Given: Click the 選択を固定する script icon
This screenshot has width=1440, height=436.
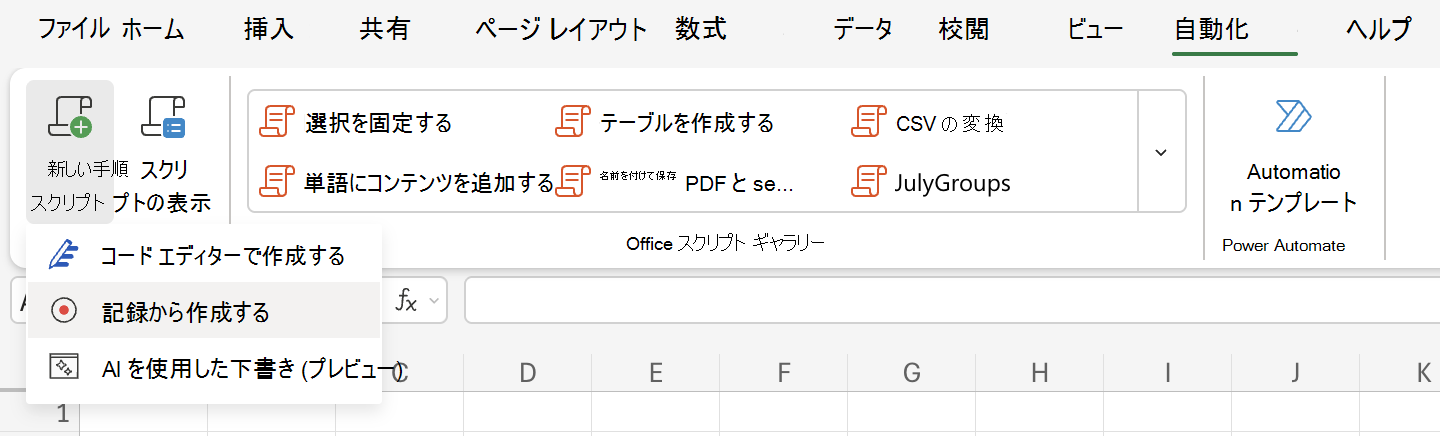Looking at the screenshot, I should tap(276, 123).
